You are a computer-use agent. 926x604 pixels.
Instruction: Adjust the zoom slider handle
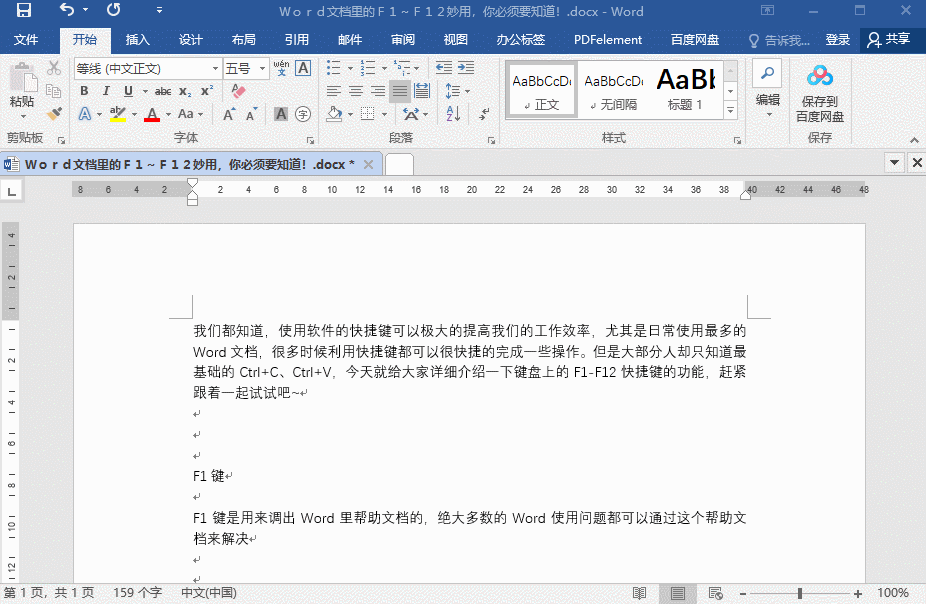tap(800, 593)
